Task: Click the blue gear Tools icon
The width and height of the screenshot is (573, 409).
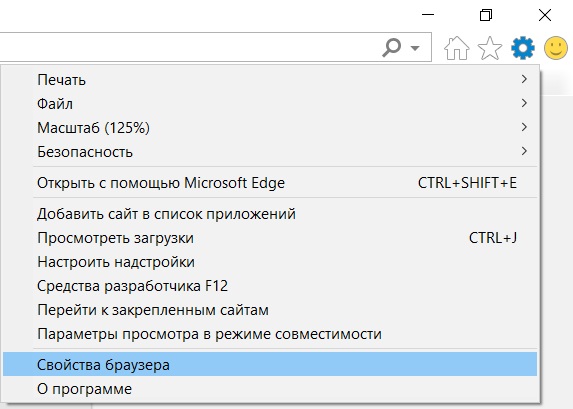Action: tap(523, 48)
